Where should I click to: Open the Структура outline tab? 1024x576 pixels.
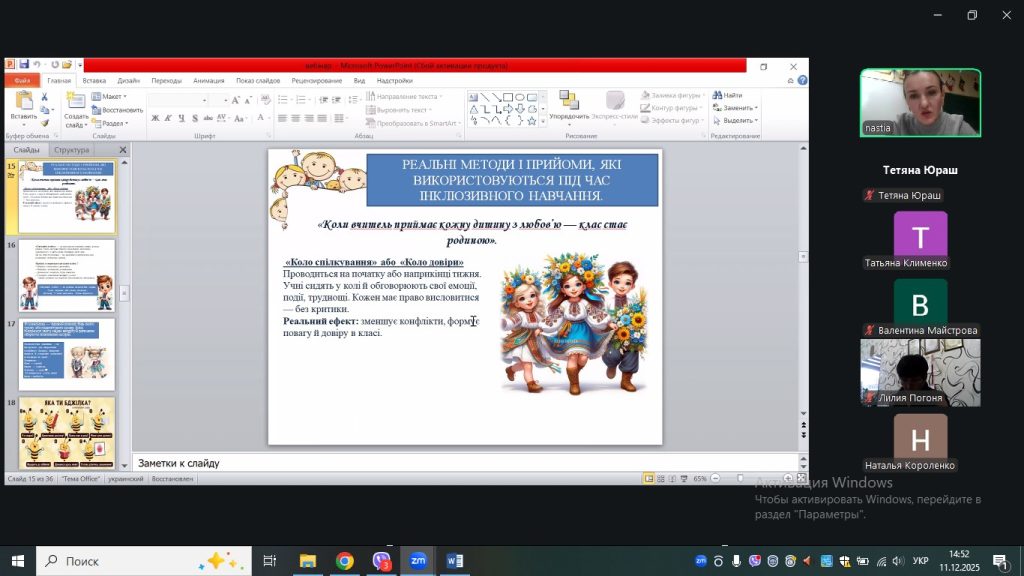[x=71, y=150]
